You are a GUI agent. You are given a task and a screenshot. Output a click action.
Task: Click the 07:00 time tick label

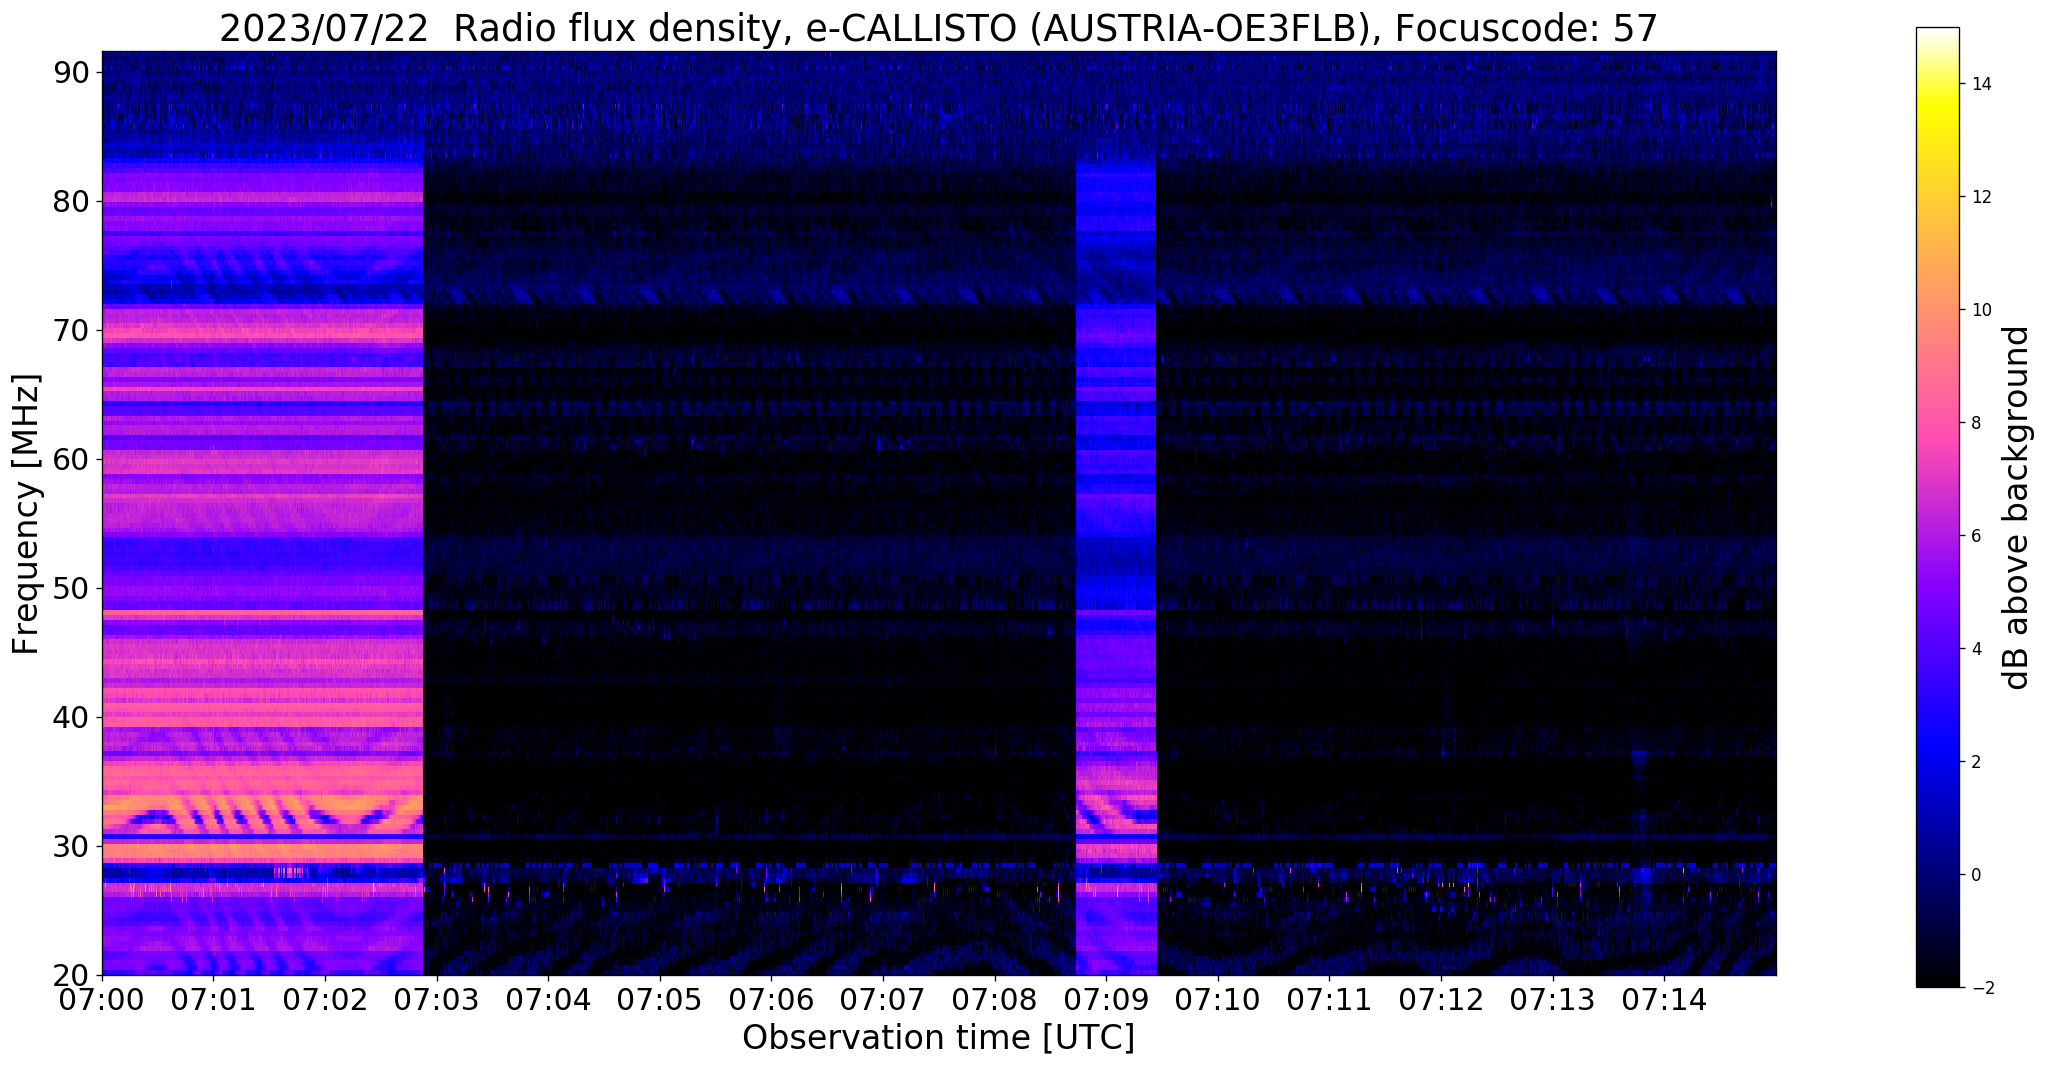[x=102, y=1000]
